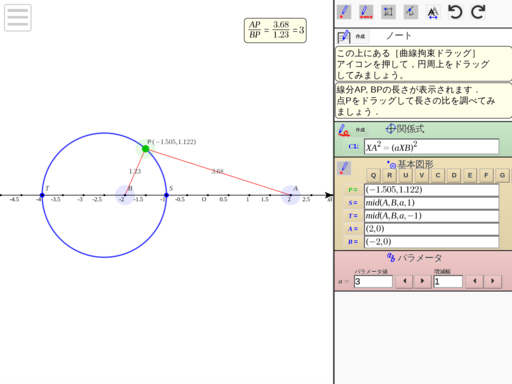Select the C shape tab

point(438,175)
